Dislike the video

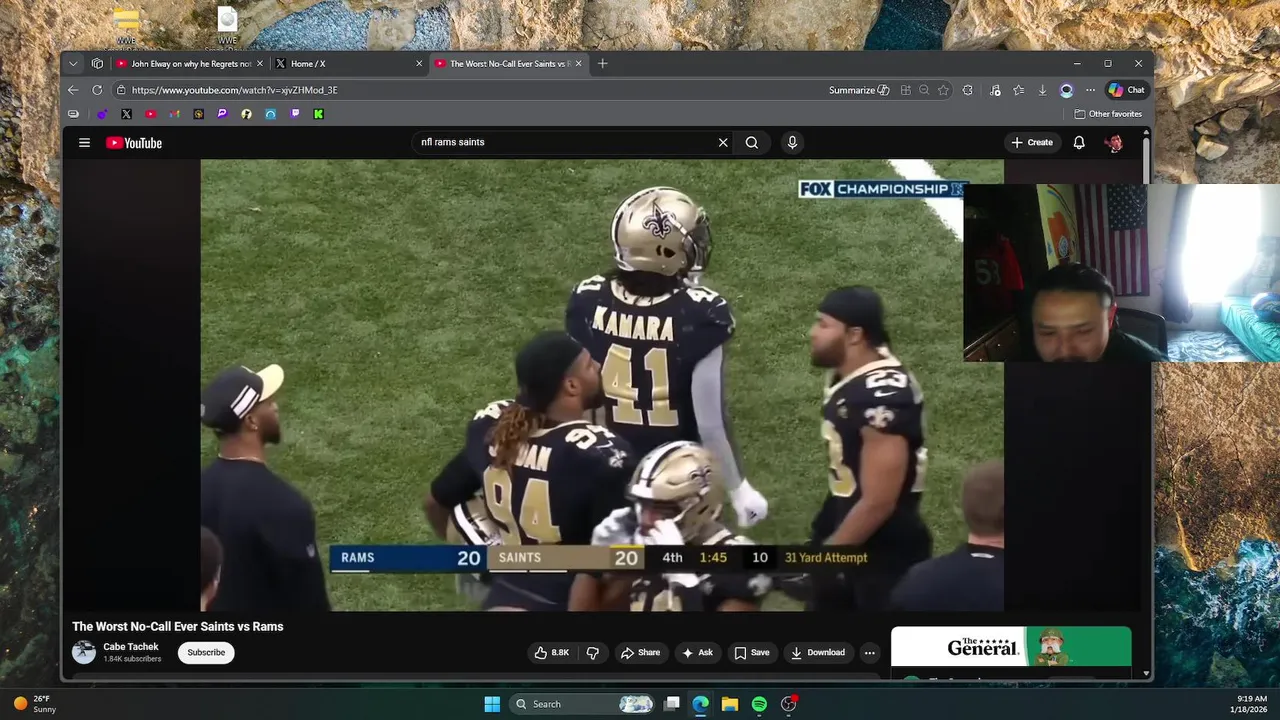pos(592,653)
